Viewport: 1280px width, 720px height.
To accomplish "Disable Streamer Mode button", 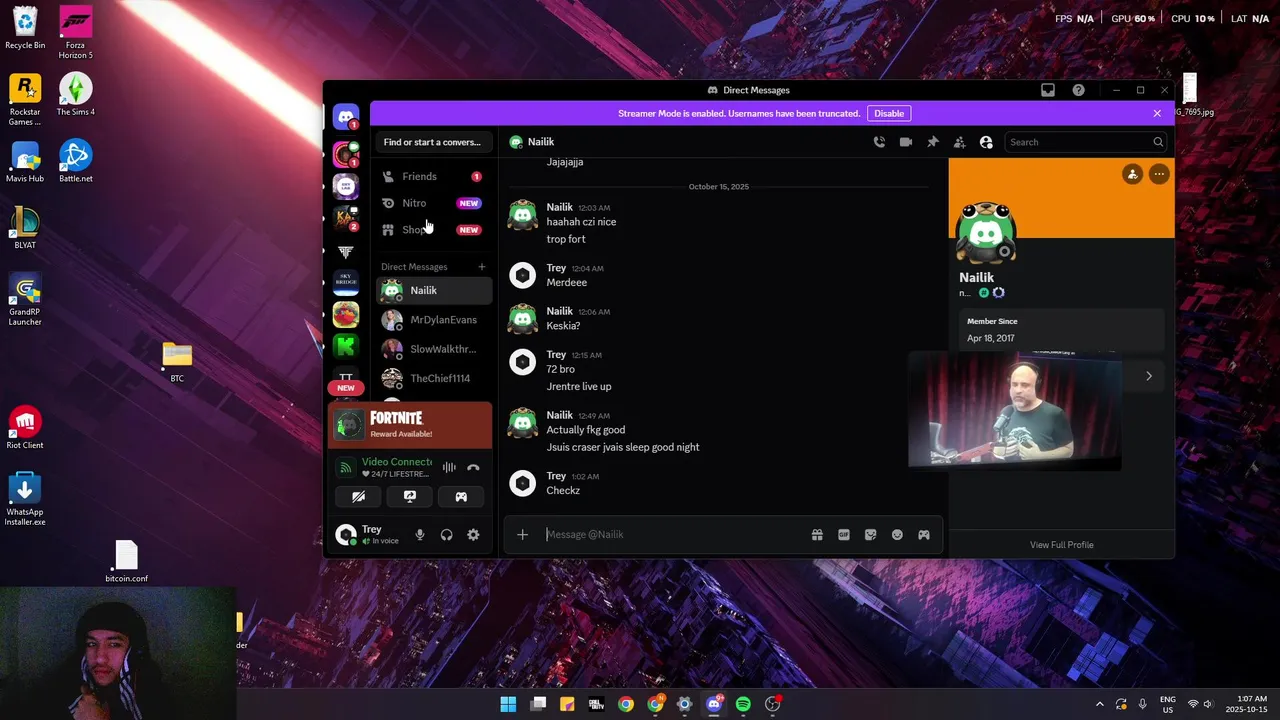I will (x=889, y=113).
